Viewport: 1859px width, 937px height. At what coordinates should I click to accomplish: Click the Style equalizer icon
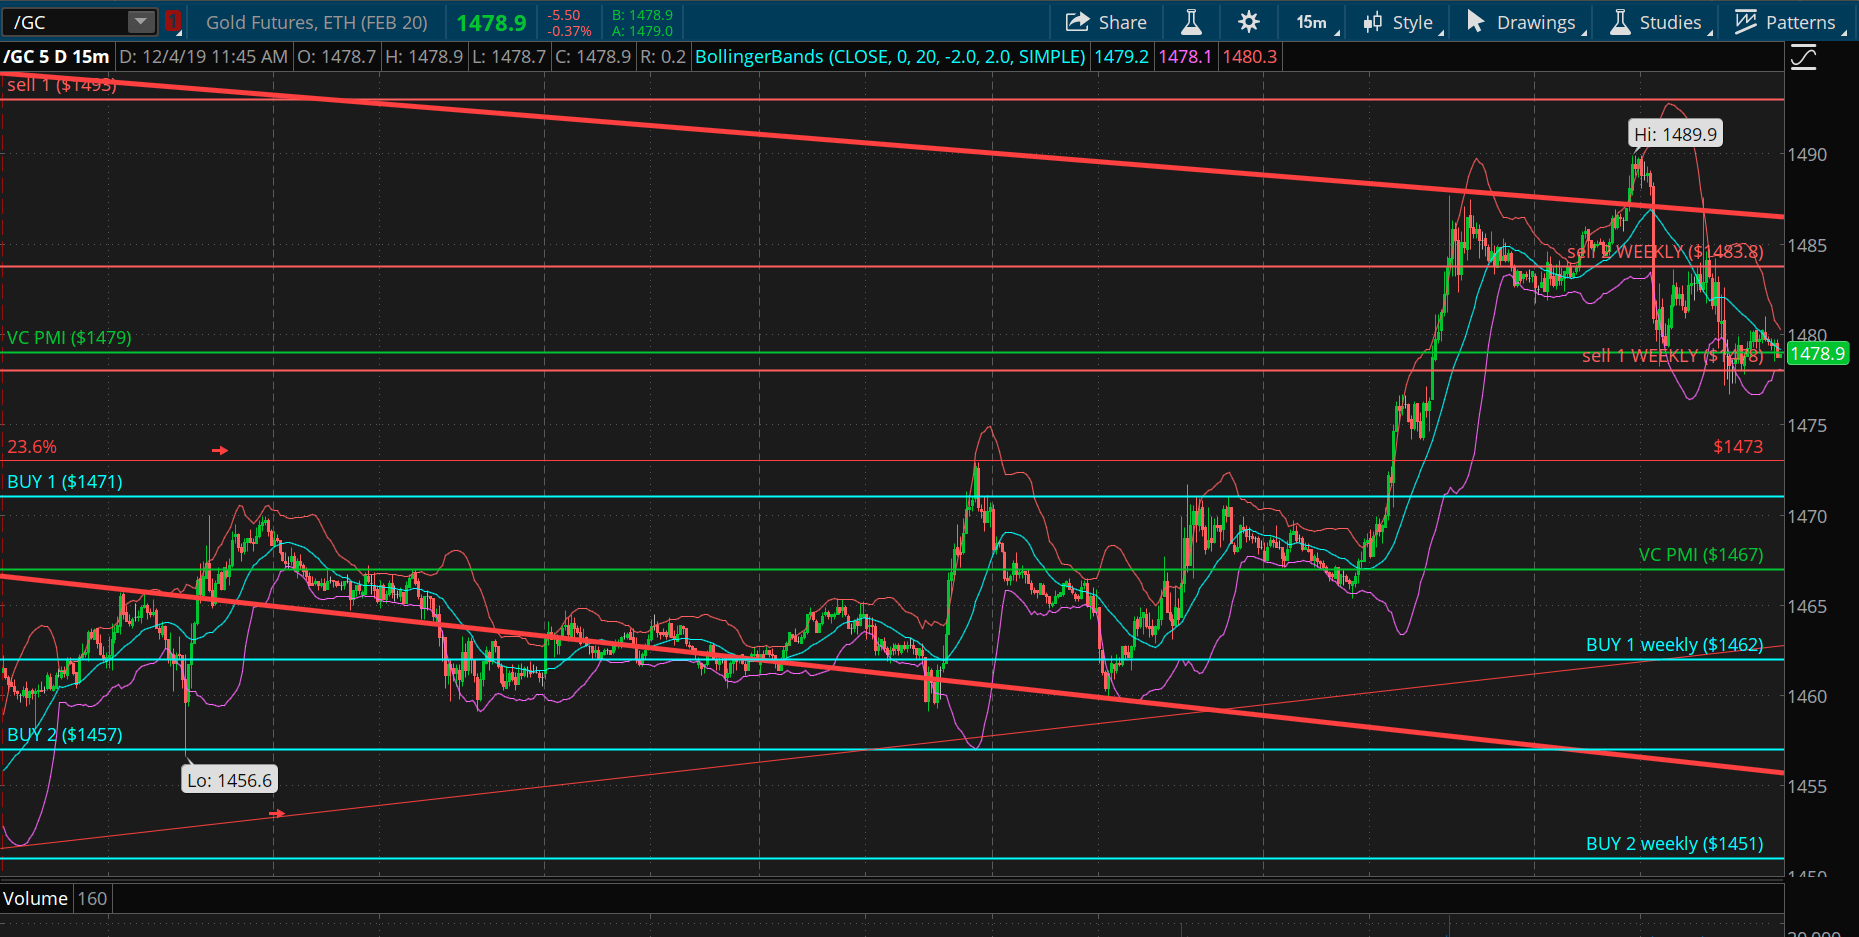point(1376,21)
